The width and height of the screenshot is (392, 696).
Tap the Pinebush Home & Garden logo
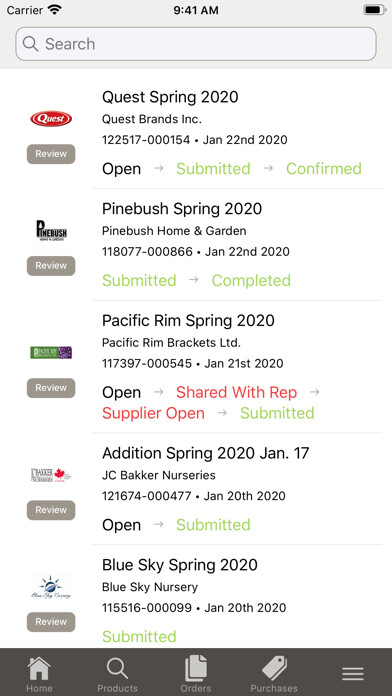(51, 230)
